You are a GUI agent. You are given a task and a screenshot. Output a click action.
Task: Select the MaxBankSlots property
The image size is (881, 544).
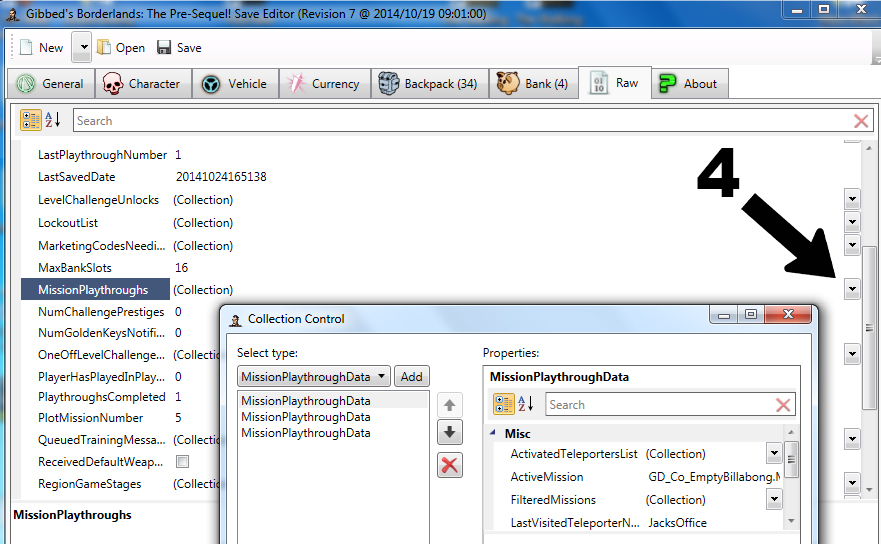point(75,268)
